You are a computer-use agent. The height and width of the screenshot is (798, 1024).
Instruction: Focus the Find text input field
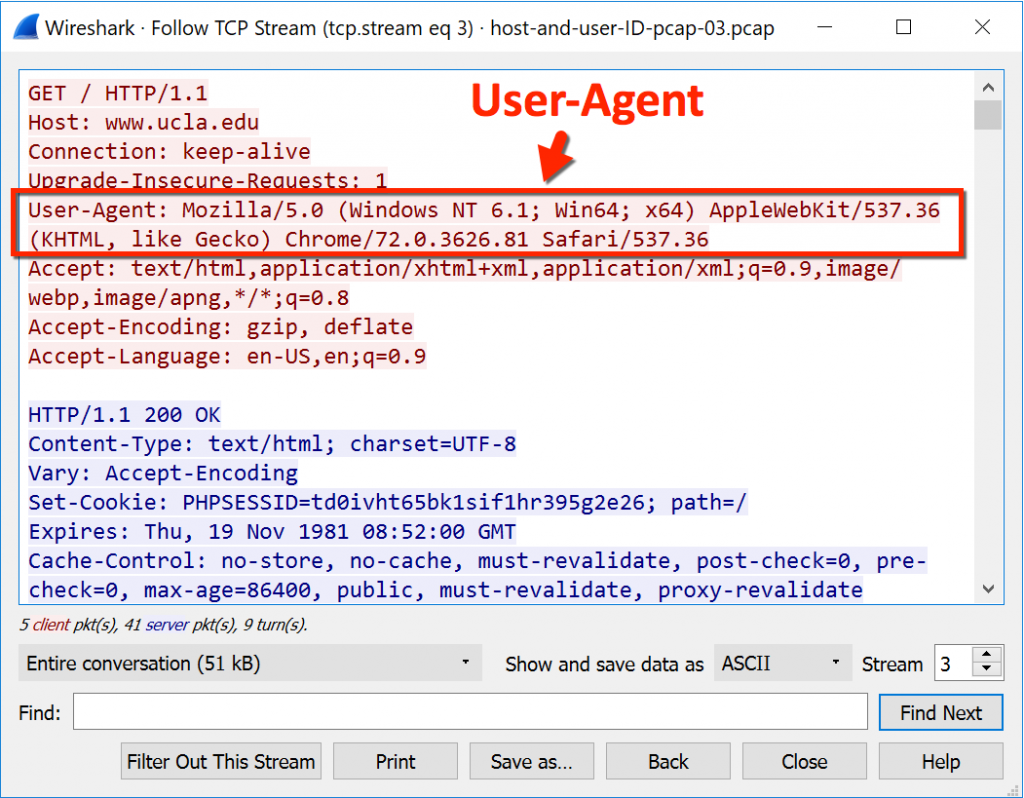tap(470, 713)
